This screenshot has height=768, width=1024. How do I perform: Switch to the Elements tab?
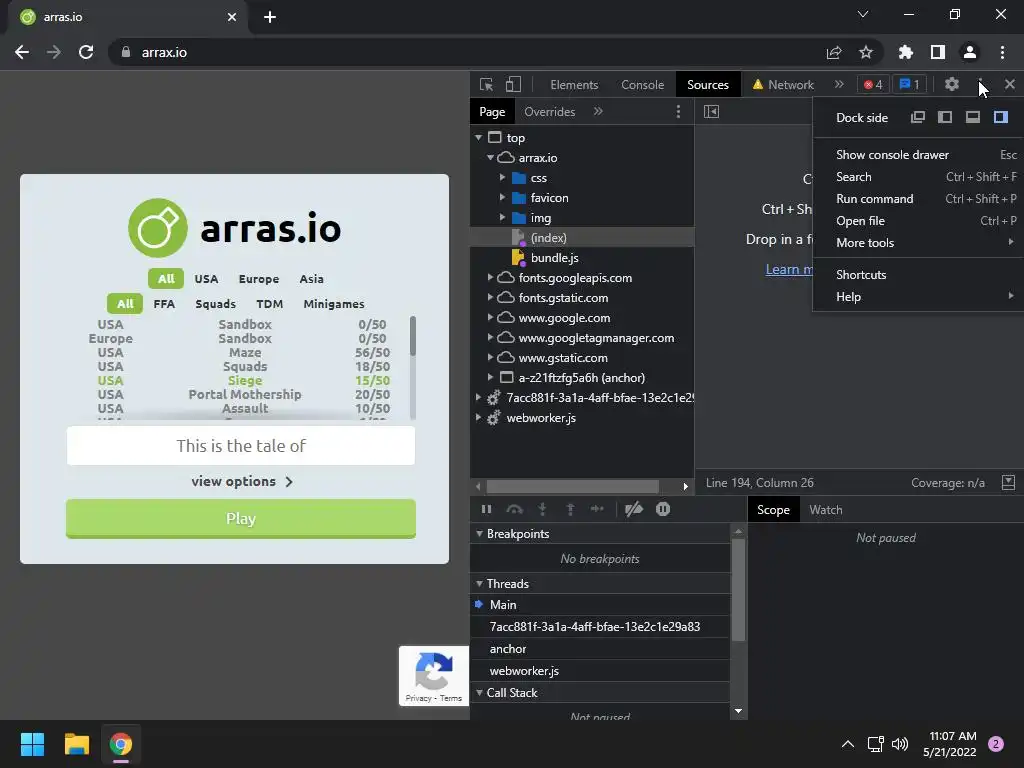574,85
